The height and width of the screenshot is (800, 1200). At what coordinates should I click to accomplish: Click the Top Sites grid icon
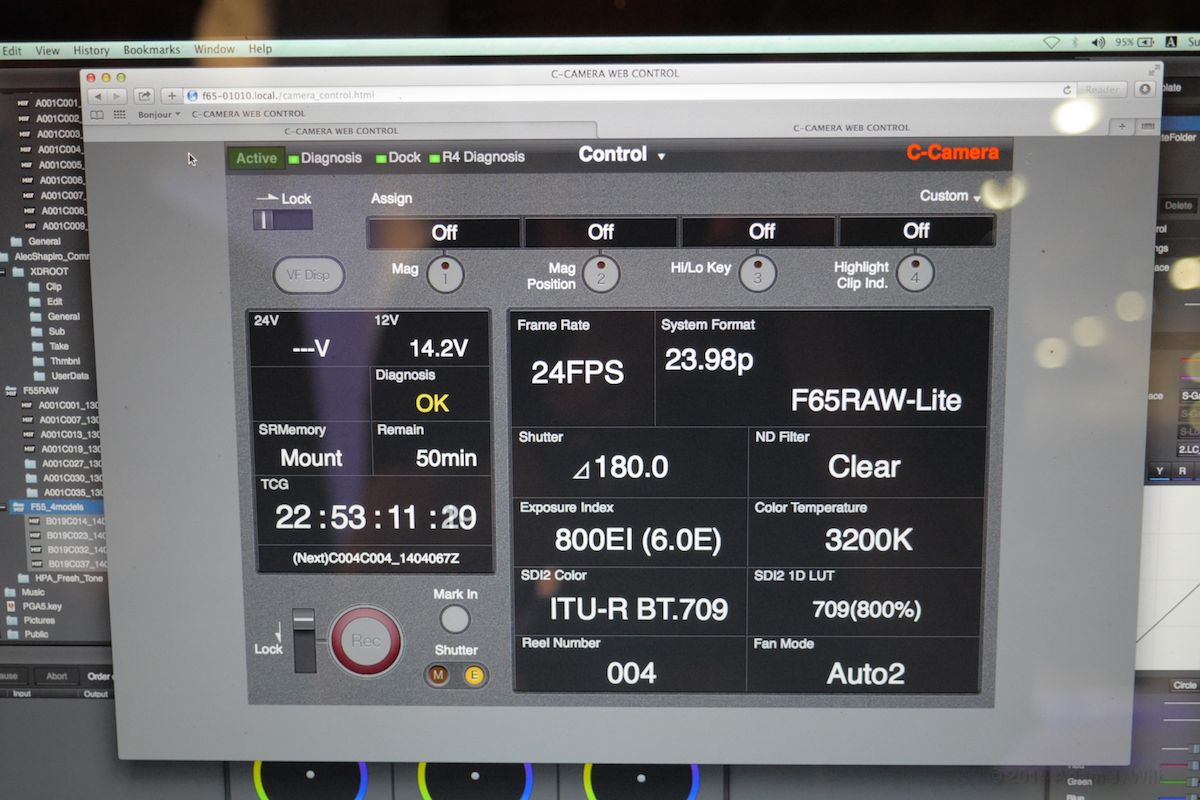coord(120,114)
